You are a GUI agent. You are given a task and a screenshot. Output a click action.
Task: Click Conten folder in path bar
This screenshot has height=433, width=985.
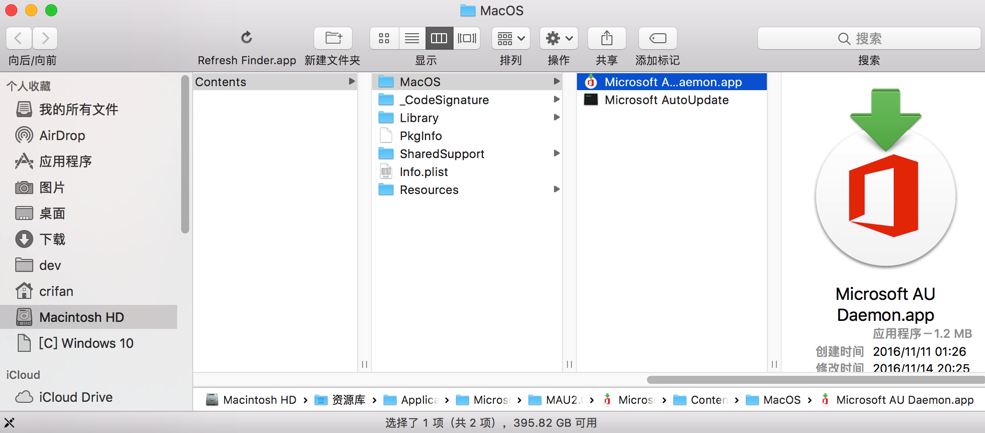(701, 400)
